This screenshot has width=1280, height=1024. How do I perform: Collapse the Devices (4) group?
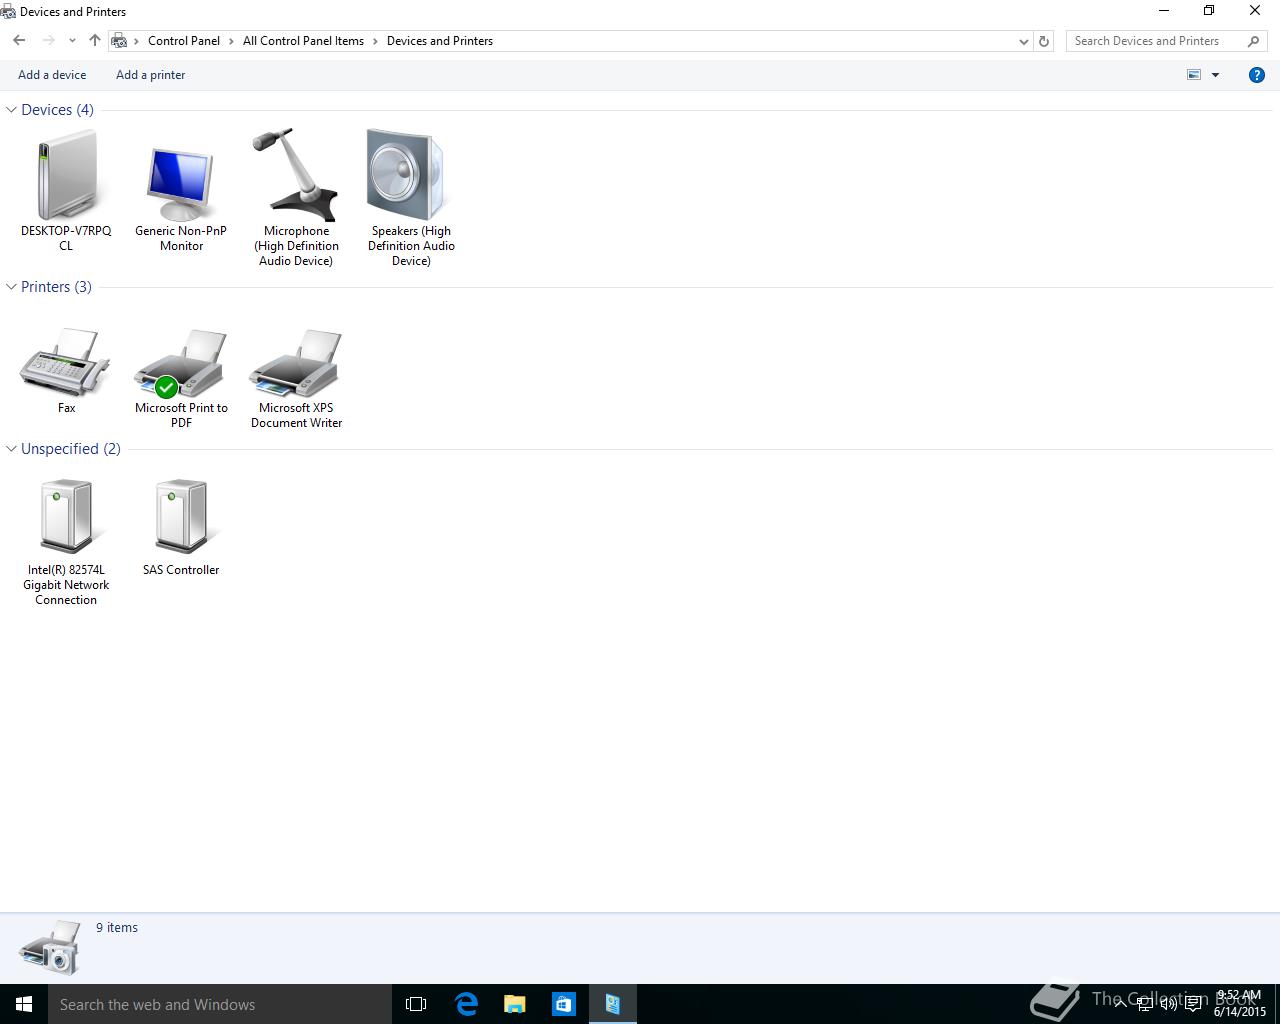[x=11, y=110]
